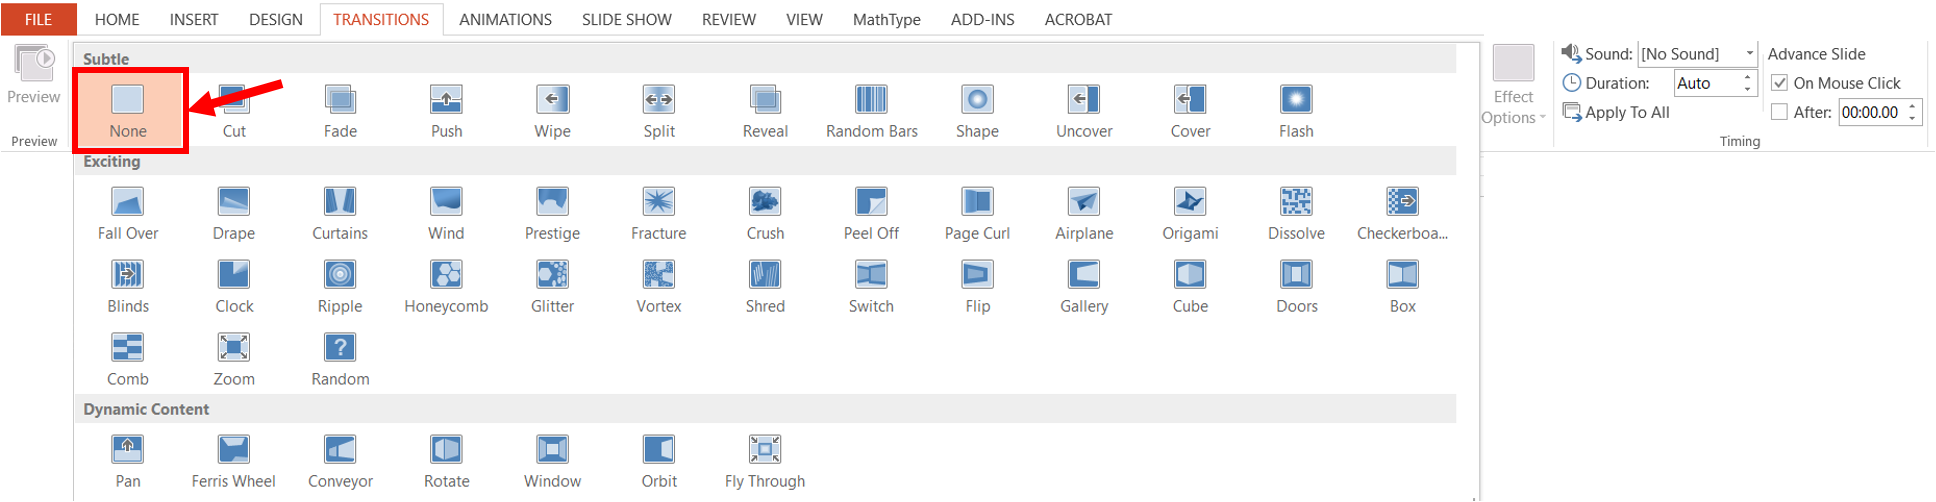Viewport: 1936px width, 502px height.
Task: Open the SLIDE SHOW tab
Action: (x=627, y=19)
